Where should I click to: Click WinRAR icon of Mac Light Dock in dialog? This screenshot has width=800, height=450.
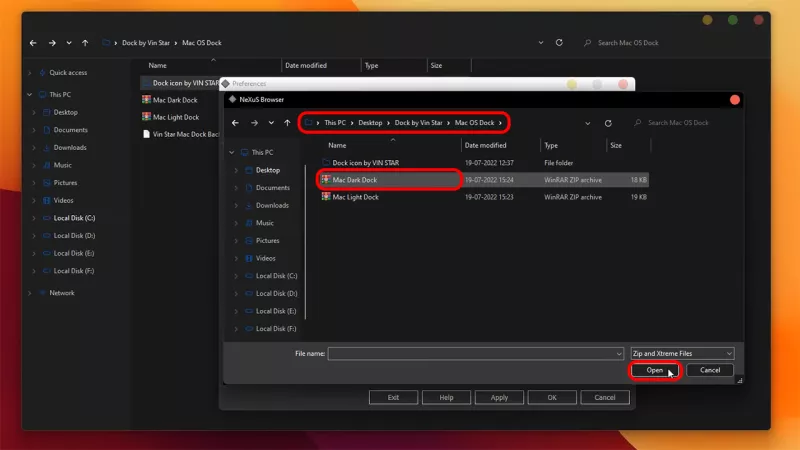(x=326, y=196)
